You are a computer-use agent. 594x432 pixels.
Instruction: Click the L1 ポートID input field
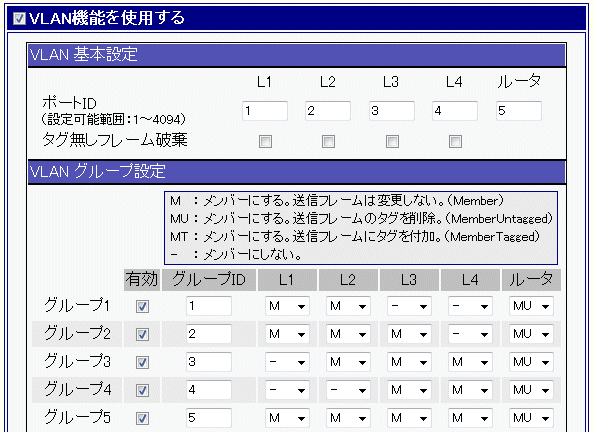[x=265, y=111]
